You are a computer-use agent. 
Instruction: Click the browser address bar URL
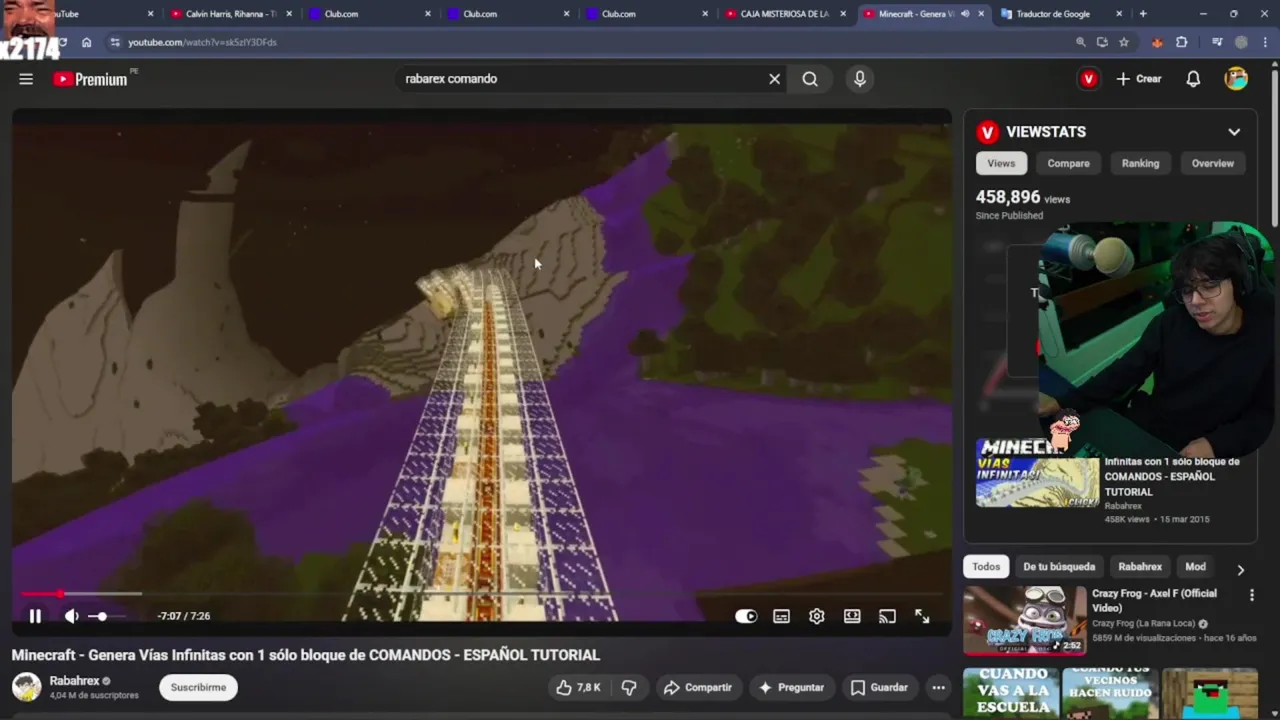202,42
